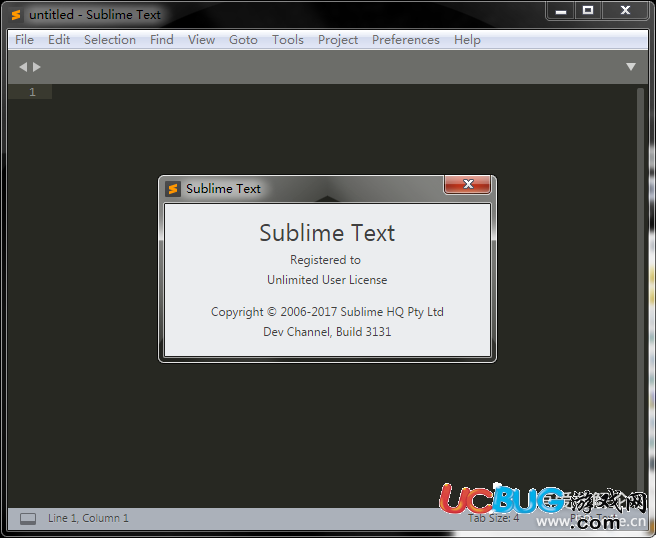Click the large 'Sublime Text' heading in dialog
Screen dimensions: 656x538
point(327,233)
